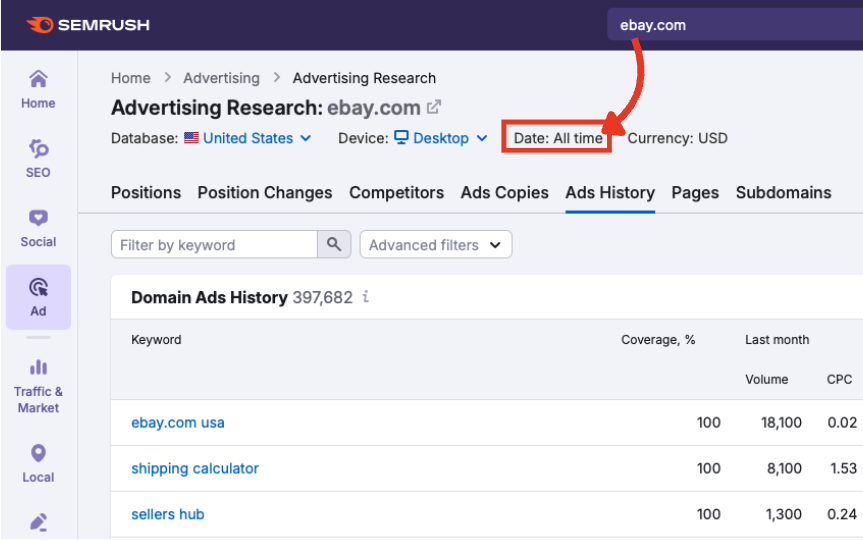This screenshot has width=863, height=541.
Task: Click the Semrush logo icon
Action: point(40,25)
